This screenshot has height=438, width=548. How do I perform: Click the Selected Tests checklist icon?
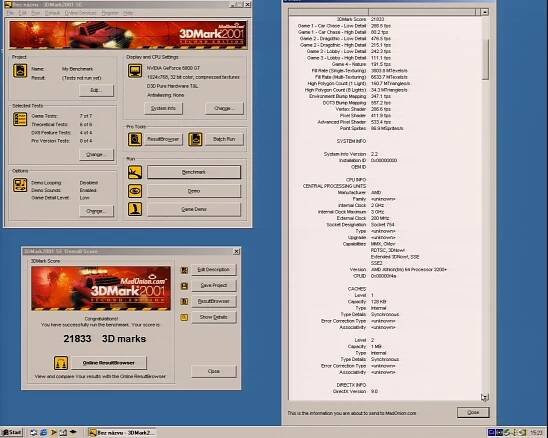(20, 119)
